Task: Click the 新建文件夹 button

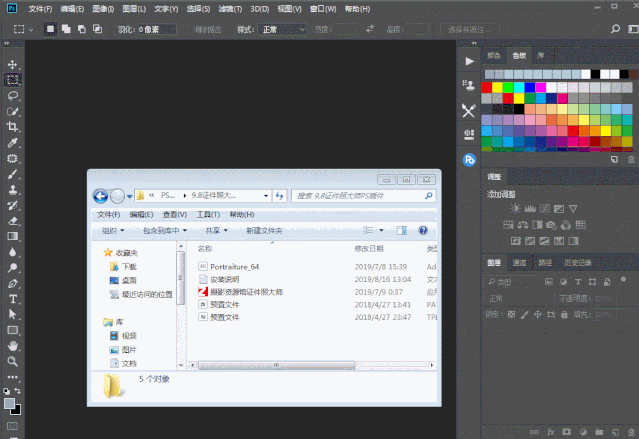Action: tap(264, 231)
